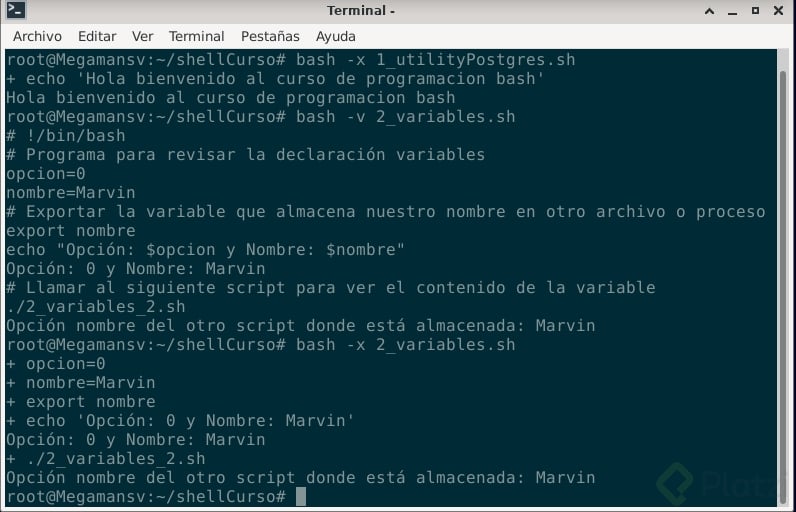Open the Terminal menu in menu bar

(196, 37)
